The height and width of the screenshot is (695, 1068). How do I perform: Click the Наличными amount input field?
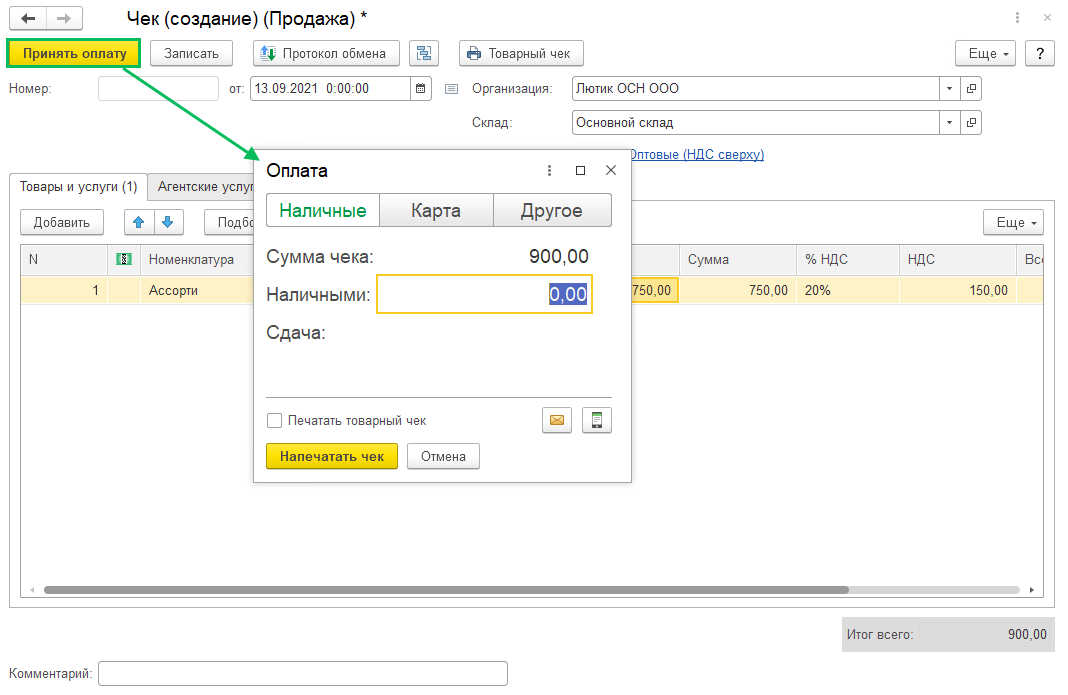pos(484,295)
